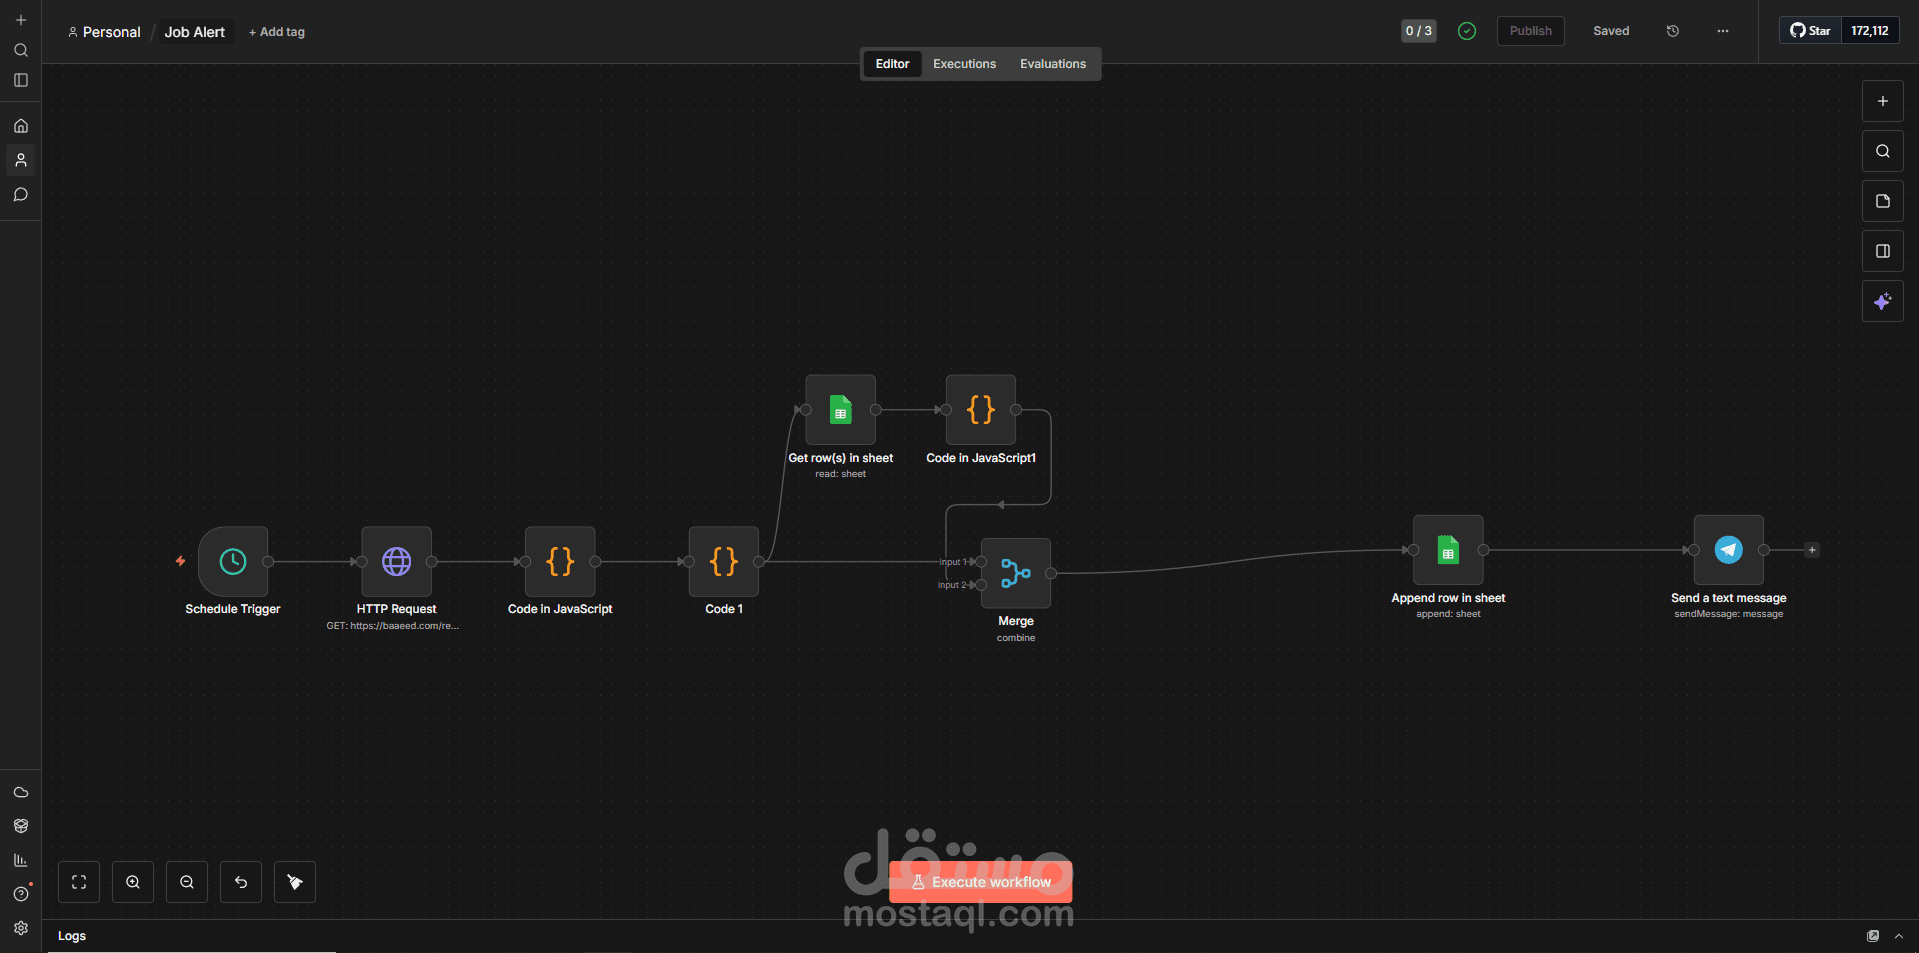Pop out the Logs panel
The height and width of the screenshot is (953, 1919).
click(x=1873, y=936)
